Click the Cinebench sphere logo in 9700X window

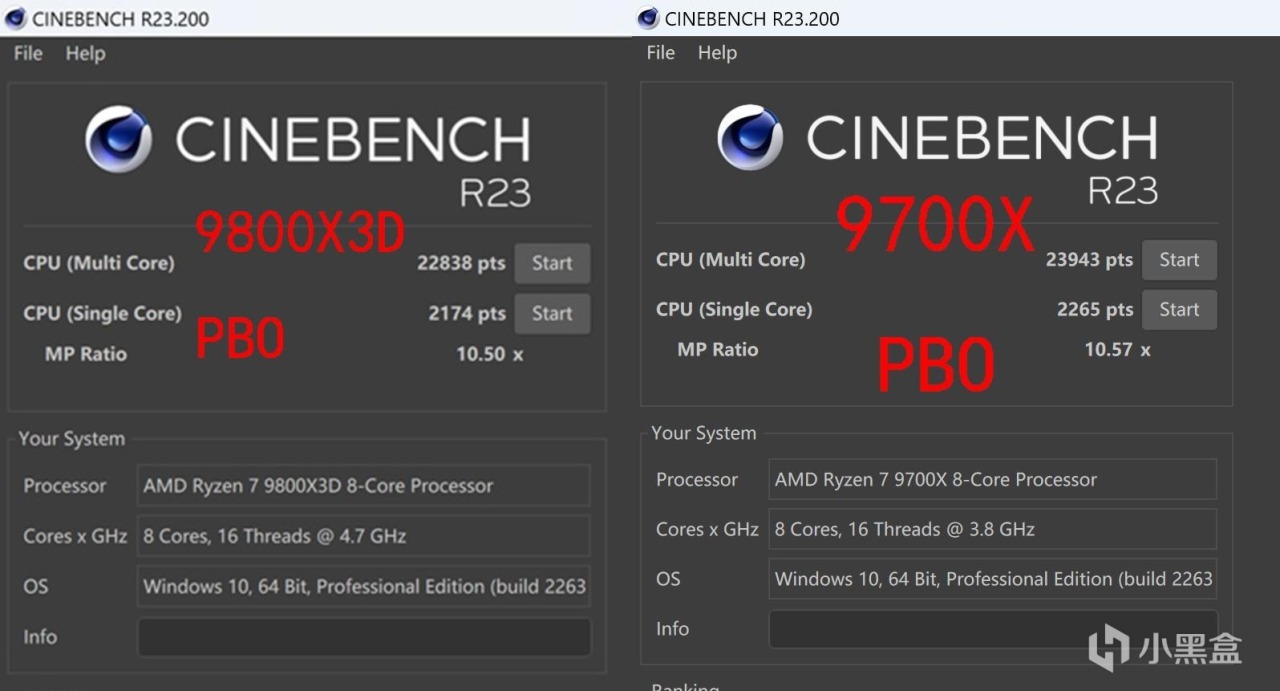[x=750, y=136]
